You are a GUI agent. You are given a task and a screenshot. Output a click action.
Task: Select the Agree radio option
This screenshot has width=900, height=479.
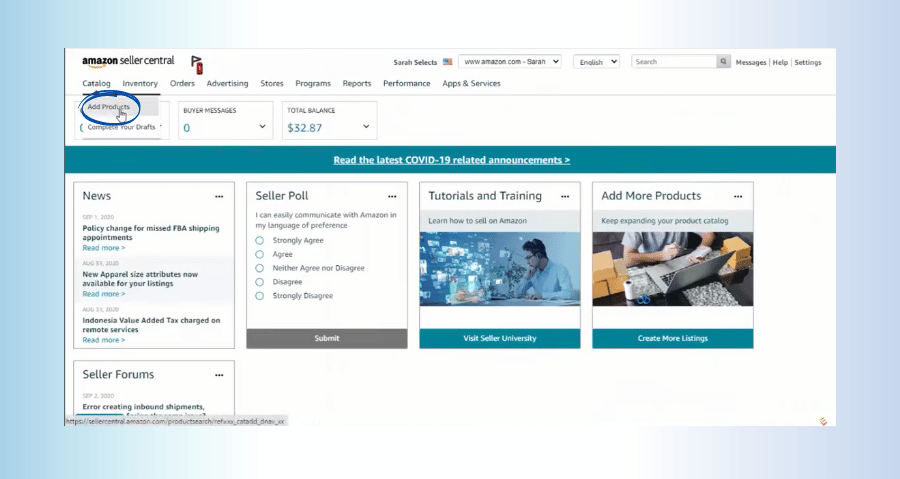(259, 254)
